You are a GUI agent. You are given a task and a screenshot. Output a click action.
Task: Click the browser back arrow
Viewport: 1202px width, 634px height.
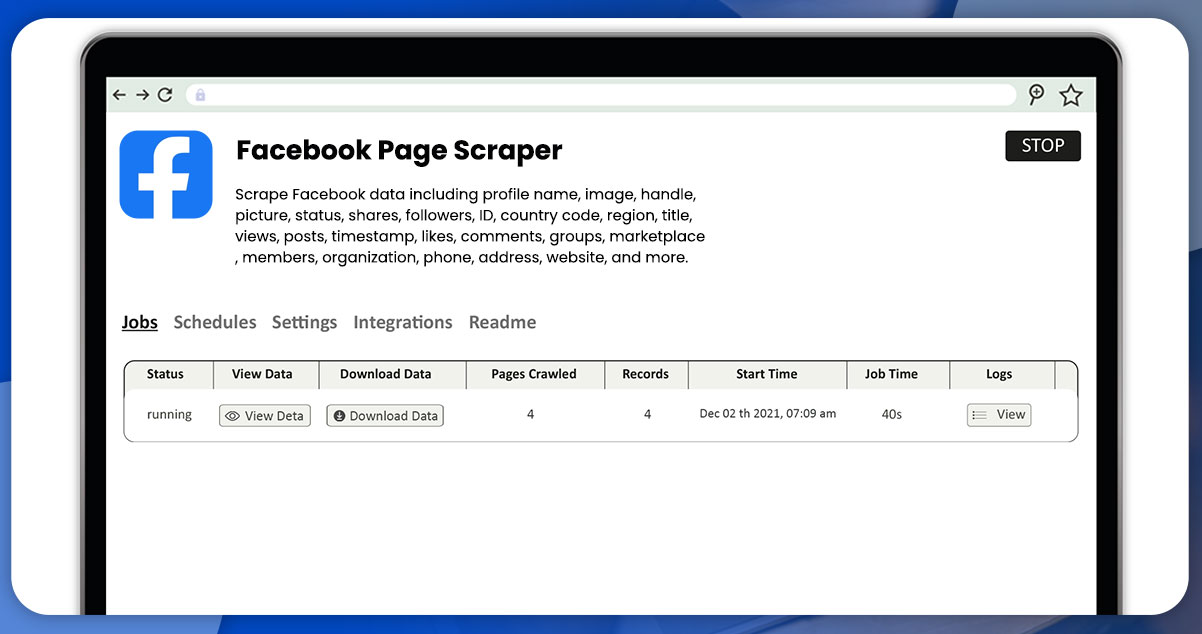119,95
